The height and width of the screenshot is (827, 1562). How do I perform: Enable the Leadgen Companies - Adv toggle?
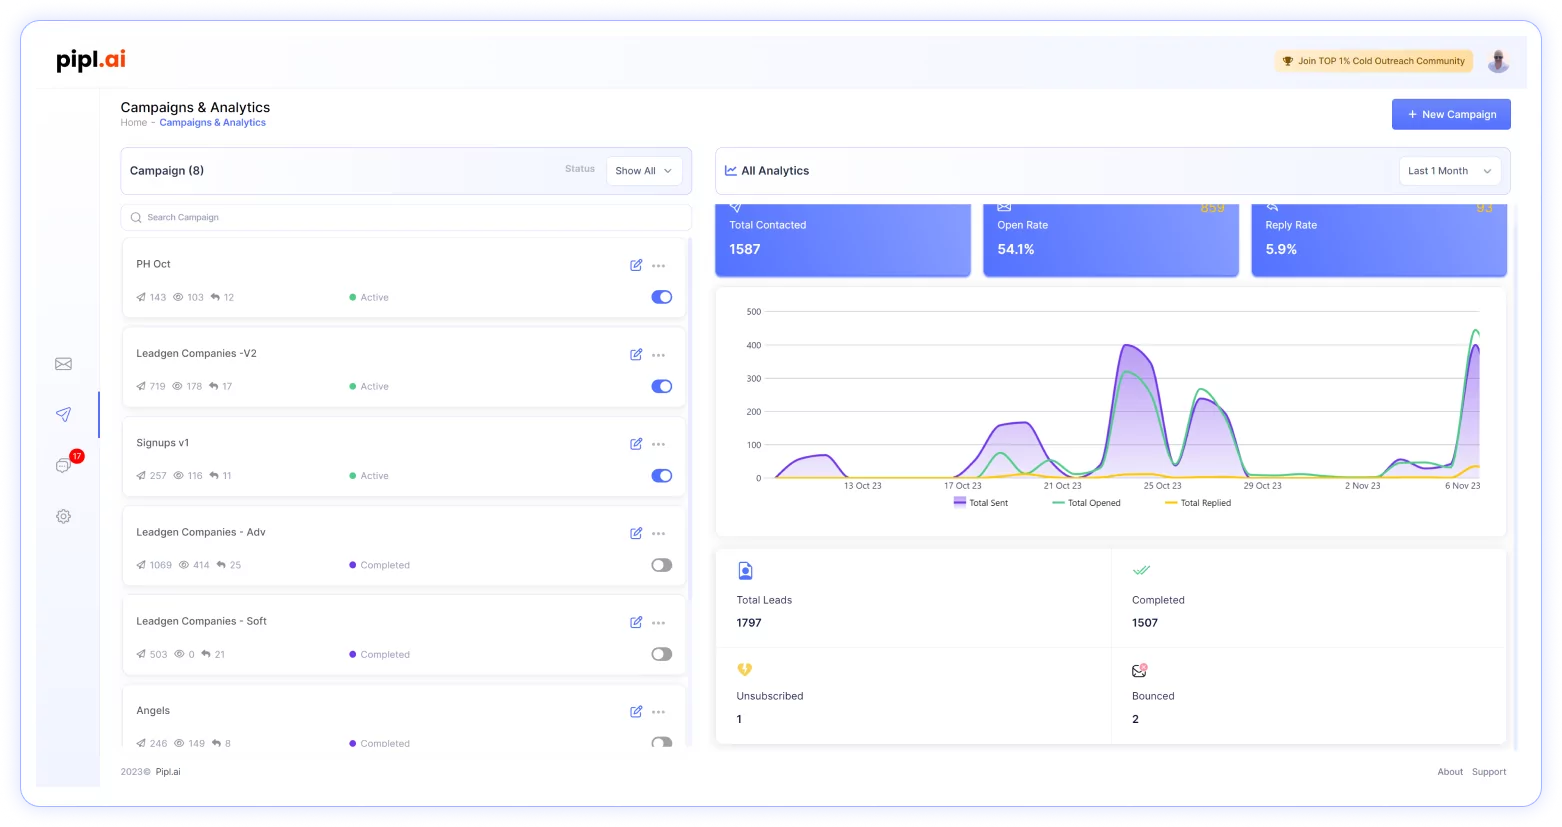pyautogui.click(x=661, y=565)
